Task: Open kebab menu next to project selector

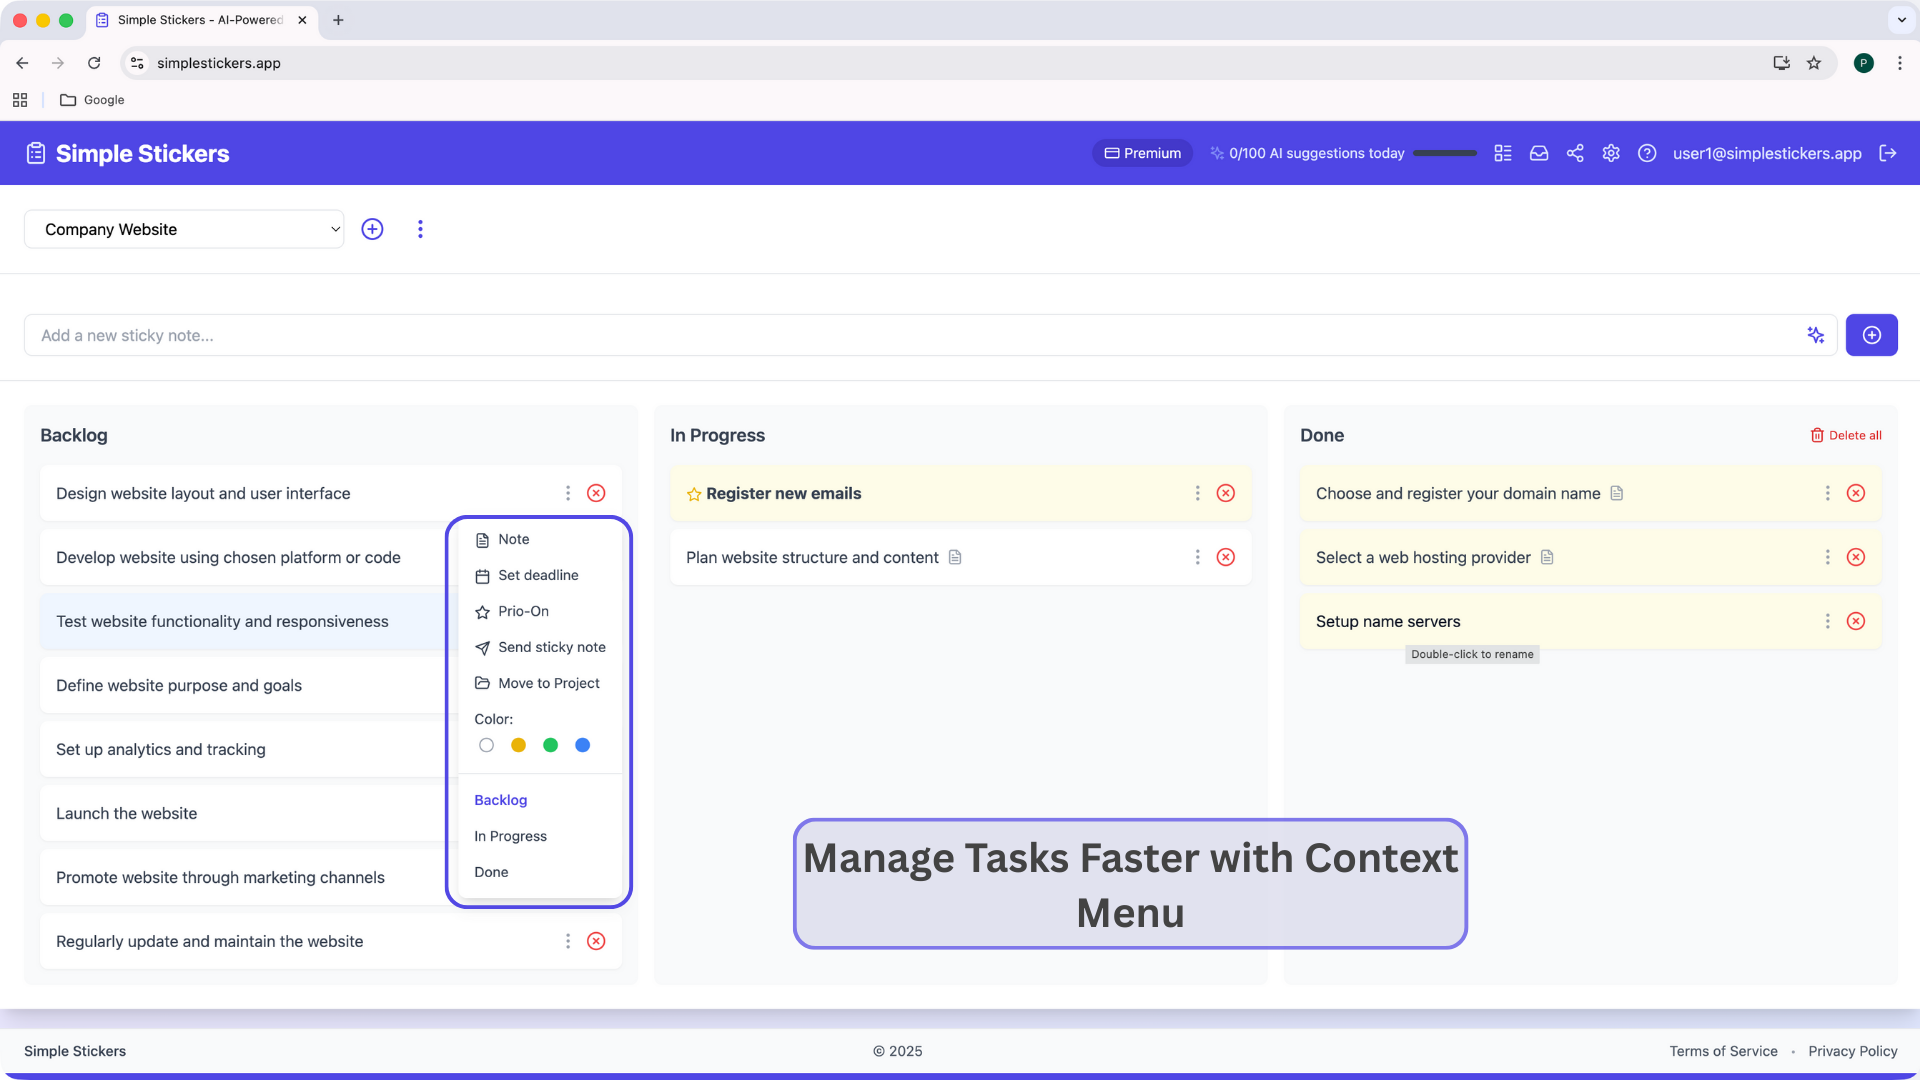Action: pos(420,229)
